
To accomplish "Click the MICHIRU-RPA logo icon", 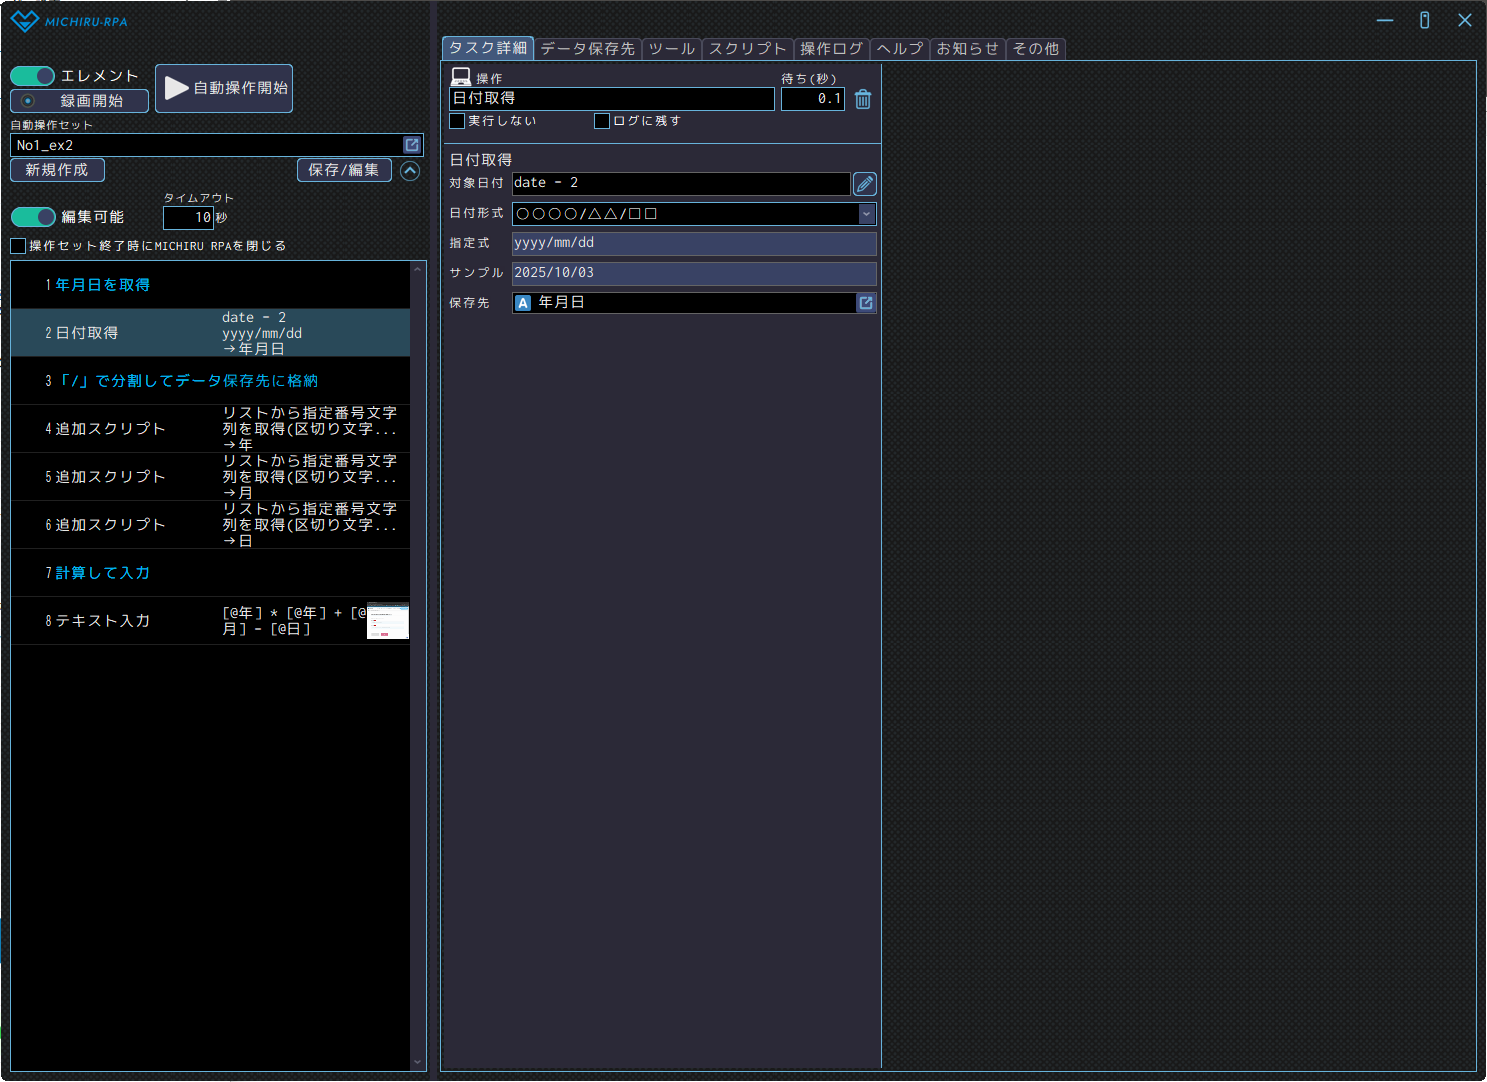I will coord(24,21).
